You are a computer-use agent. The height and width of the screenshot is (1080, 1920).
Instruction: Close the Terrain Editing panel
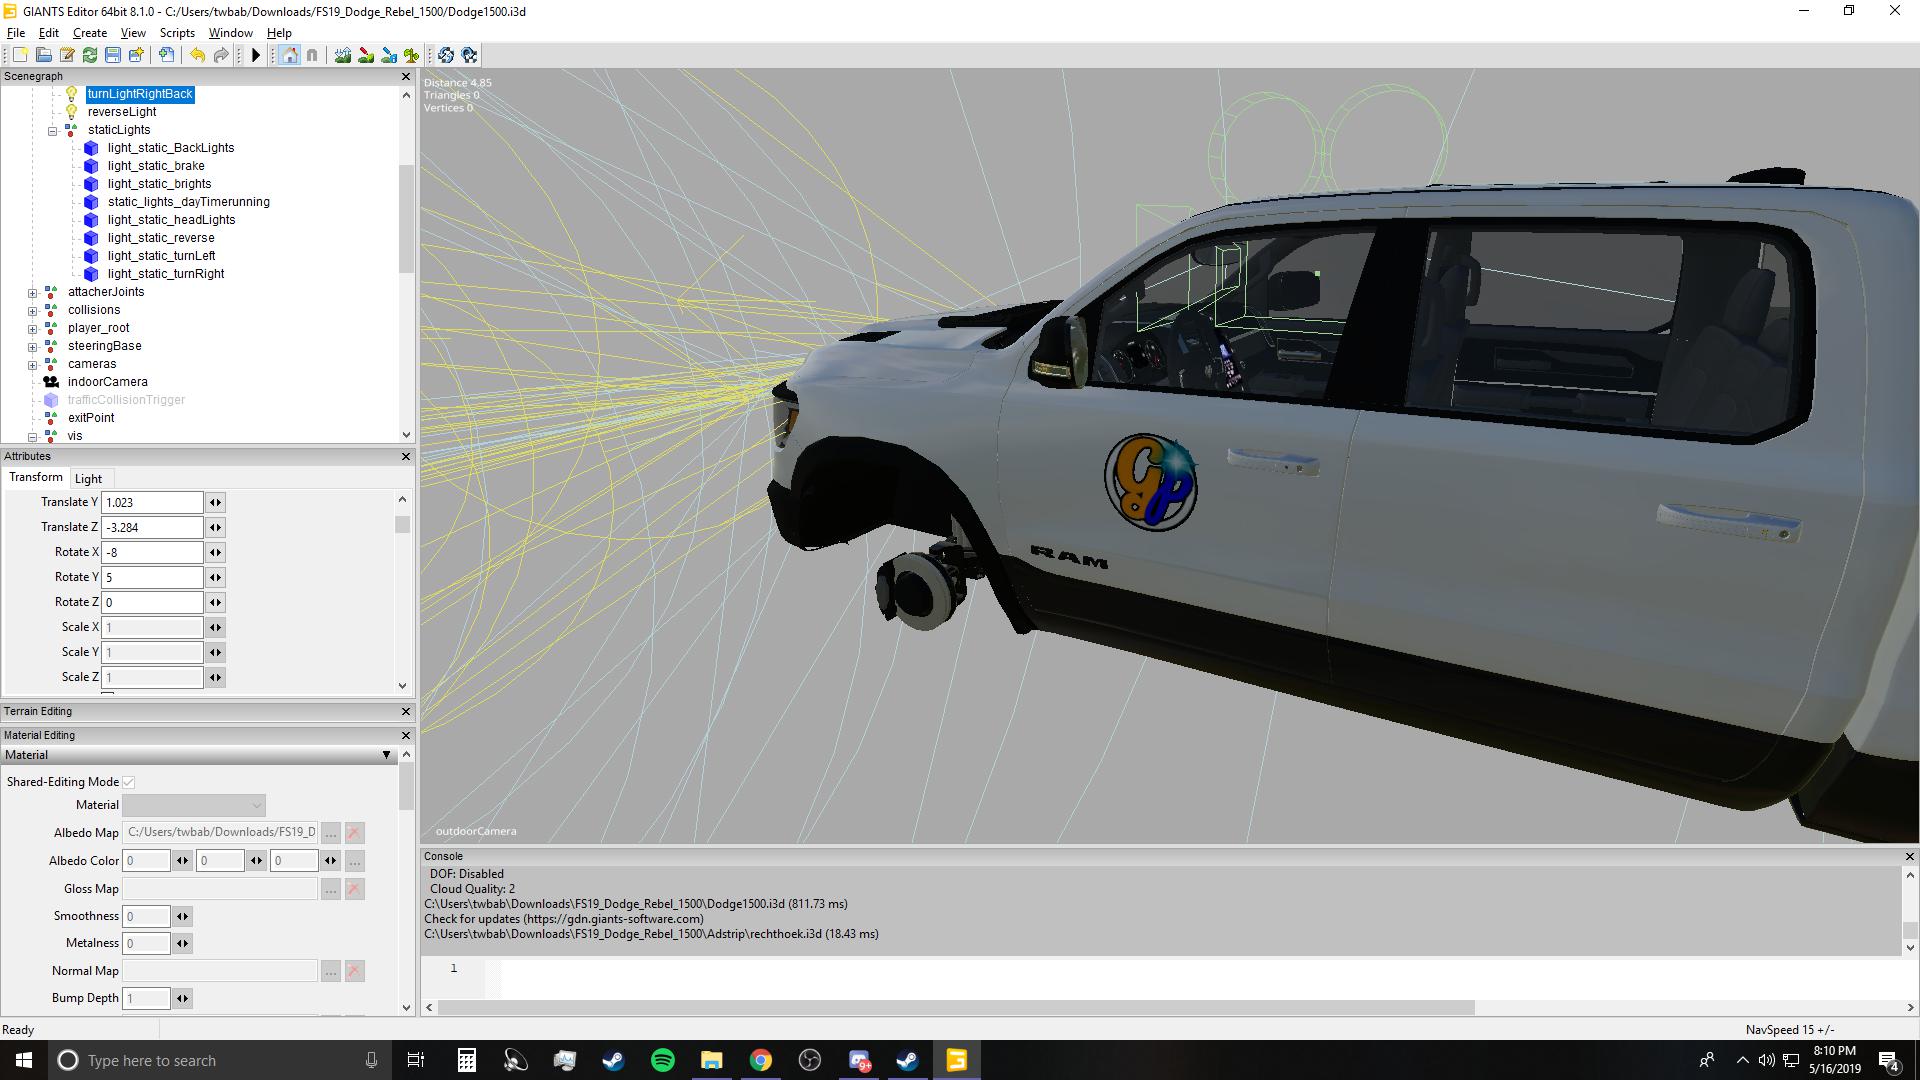tap(405, 711)
